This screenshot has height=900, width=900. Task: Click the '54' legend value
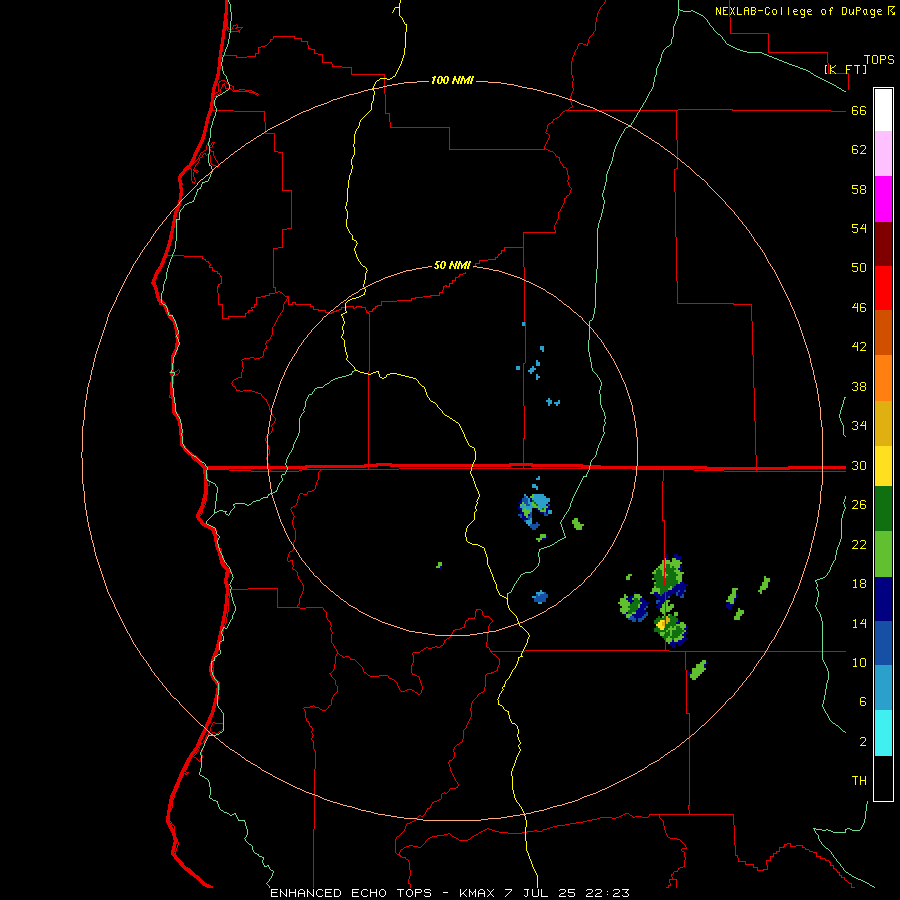[859, 228]
